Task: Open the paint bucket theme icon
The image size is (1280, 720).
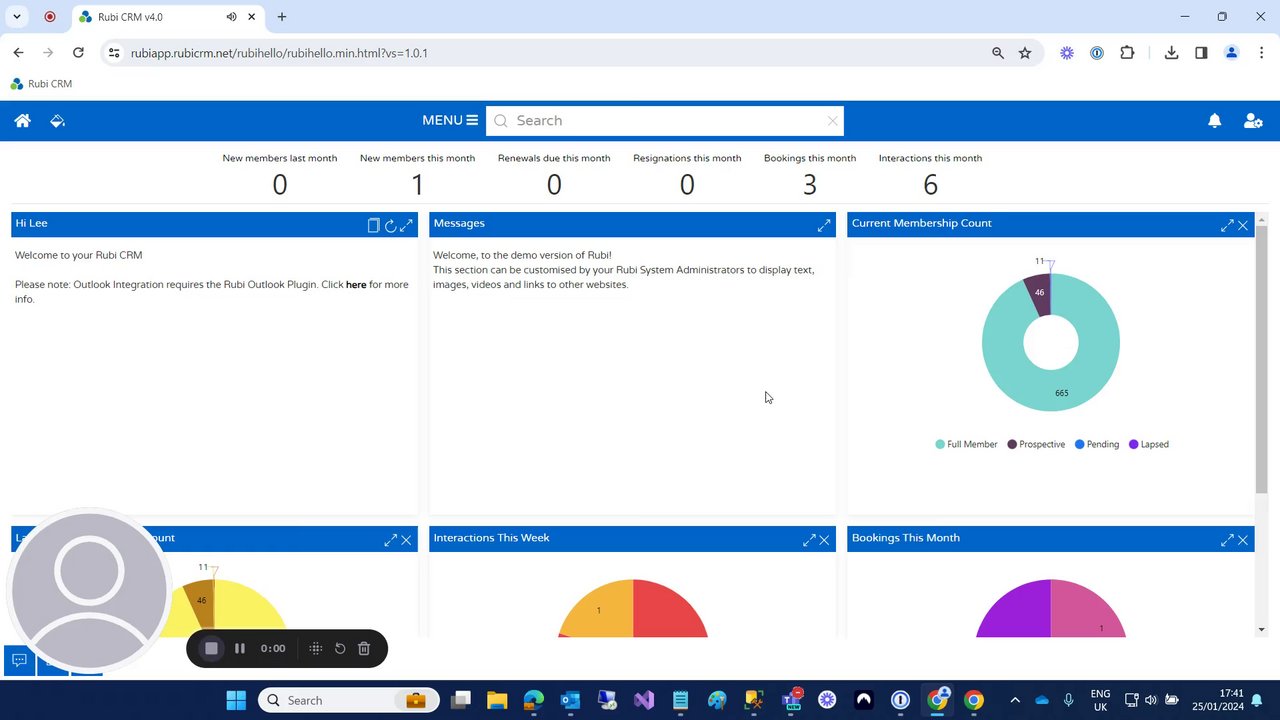Action: pyautogui.click(x=57, y=121)
